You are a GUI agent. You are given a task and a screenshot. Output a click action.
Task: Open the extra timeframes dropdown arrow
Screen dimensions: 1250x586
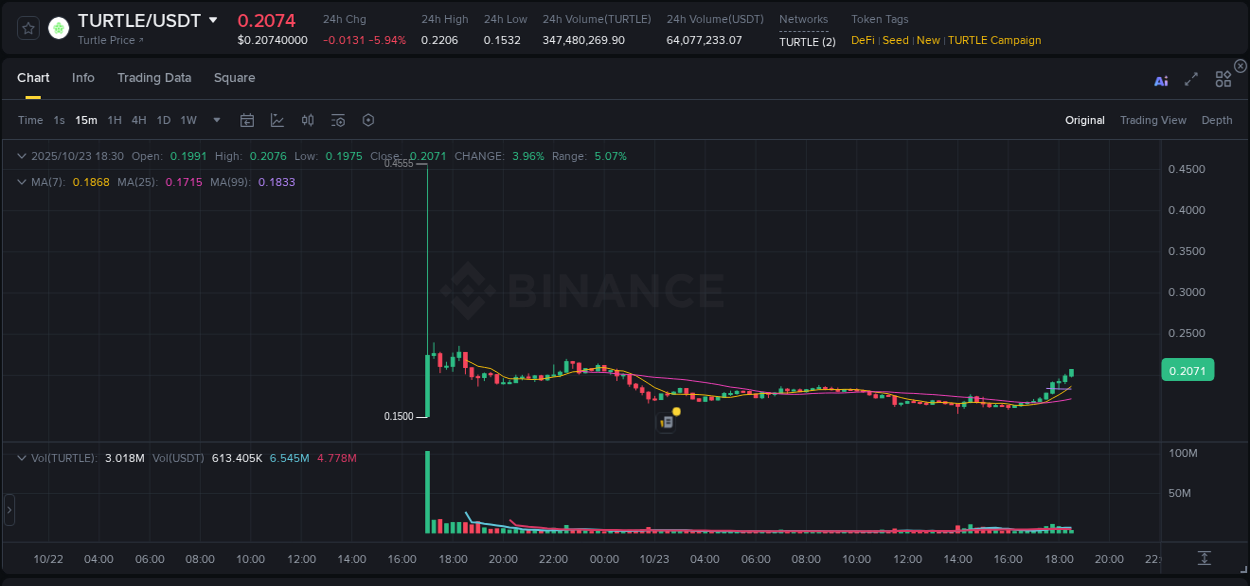click(x=216, y=120)
